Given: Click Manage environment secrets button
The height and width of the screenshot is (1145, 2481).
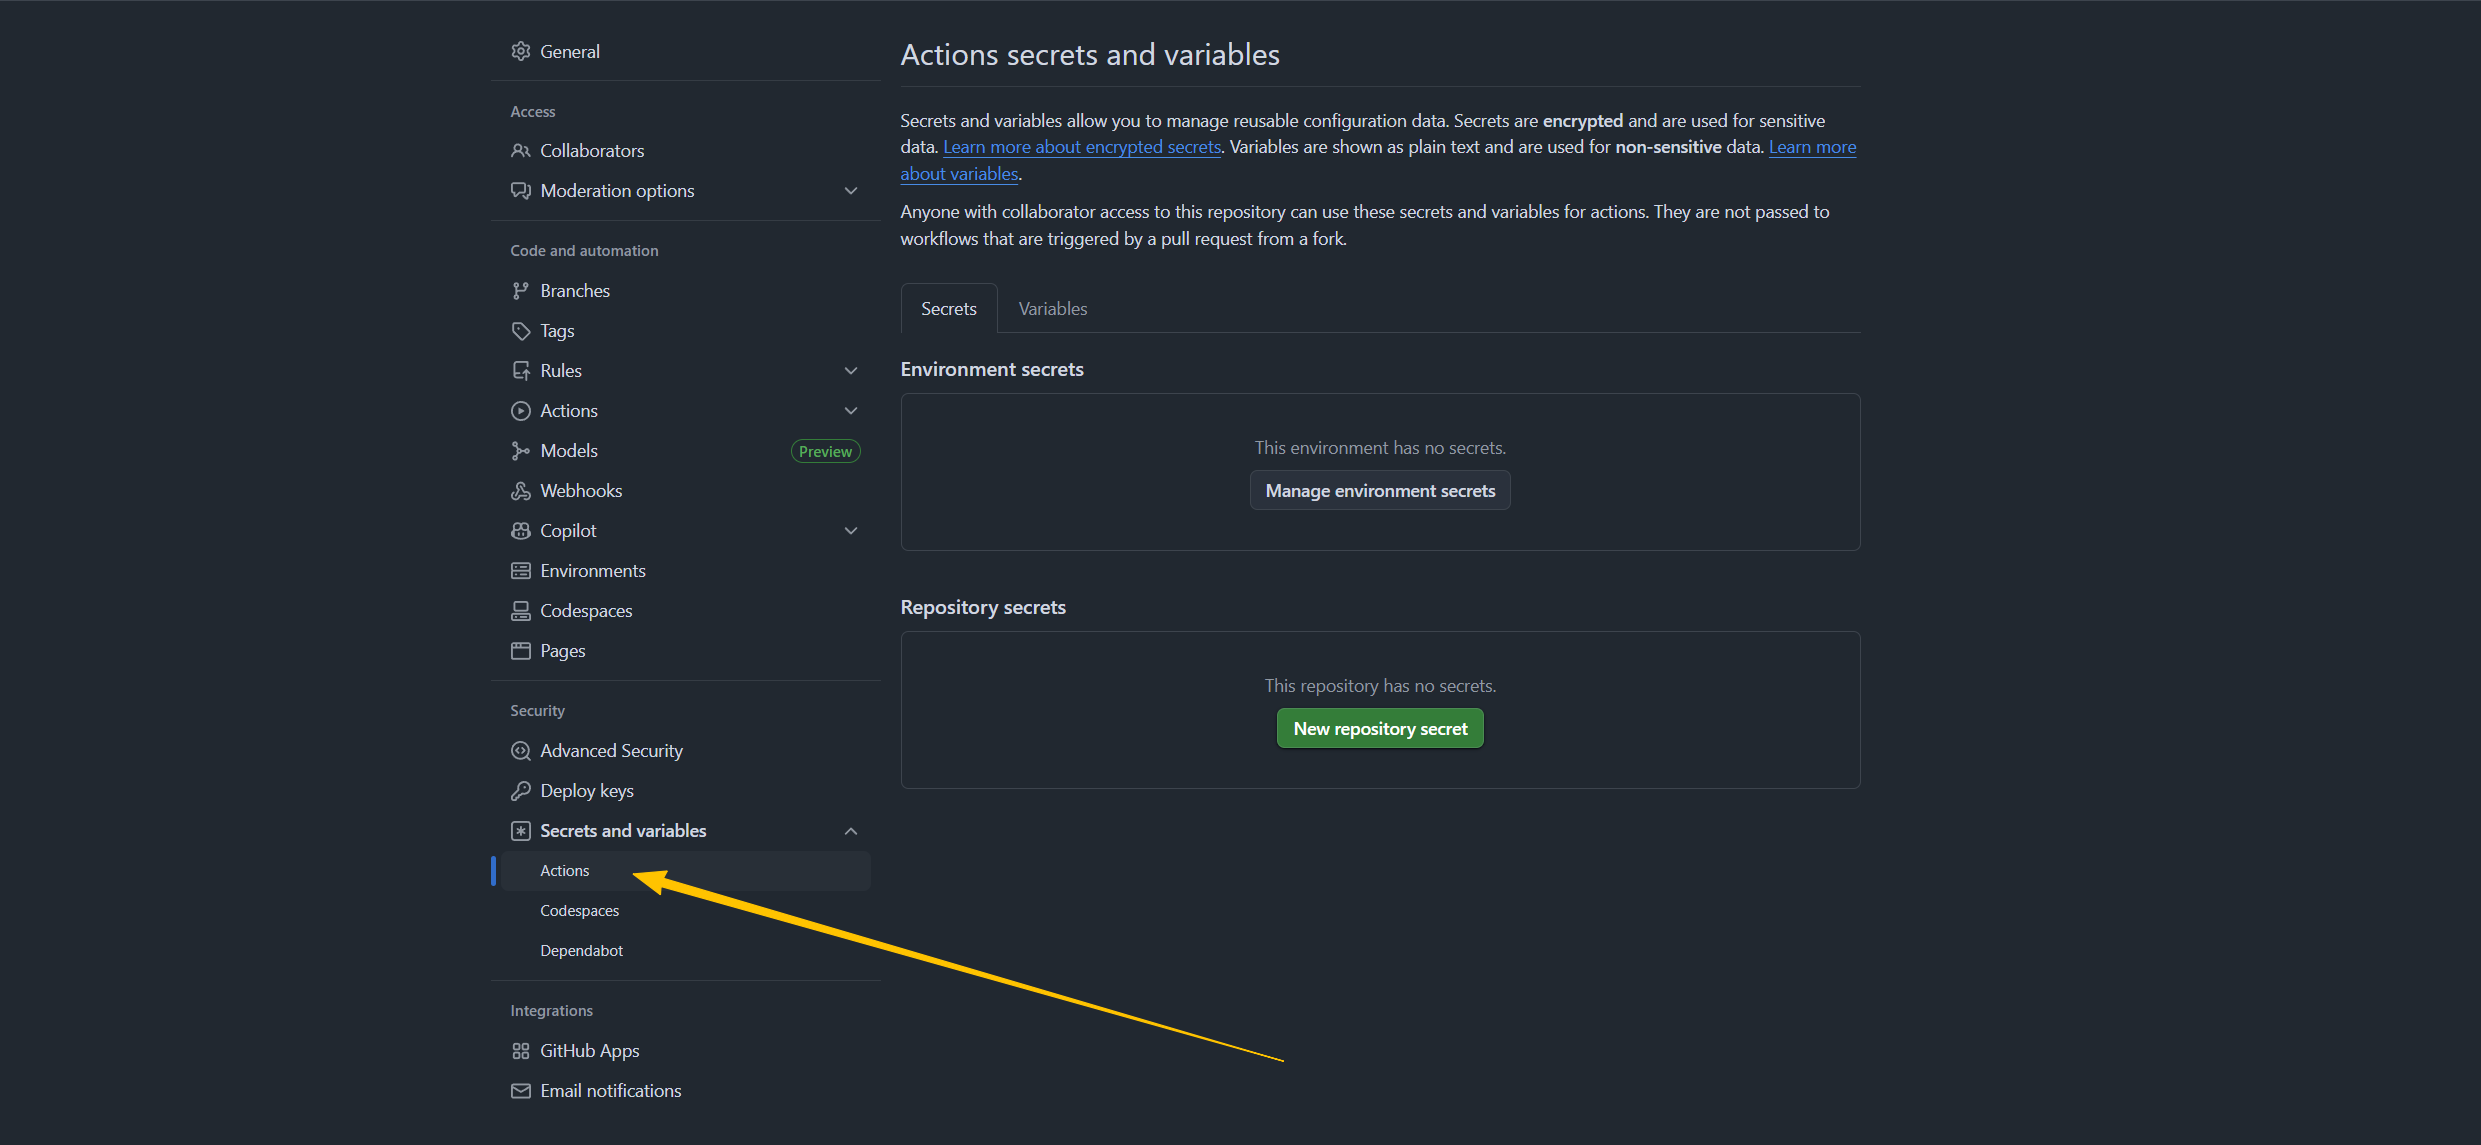Looking at the screenshot, I should [1380, 491].
